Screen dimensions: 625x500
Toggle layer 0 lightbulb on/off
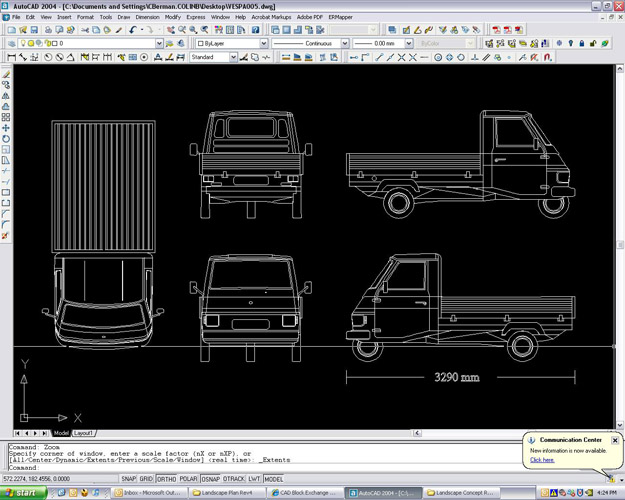tap(23, 43)
